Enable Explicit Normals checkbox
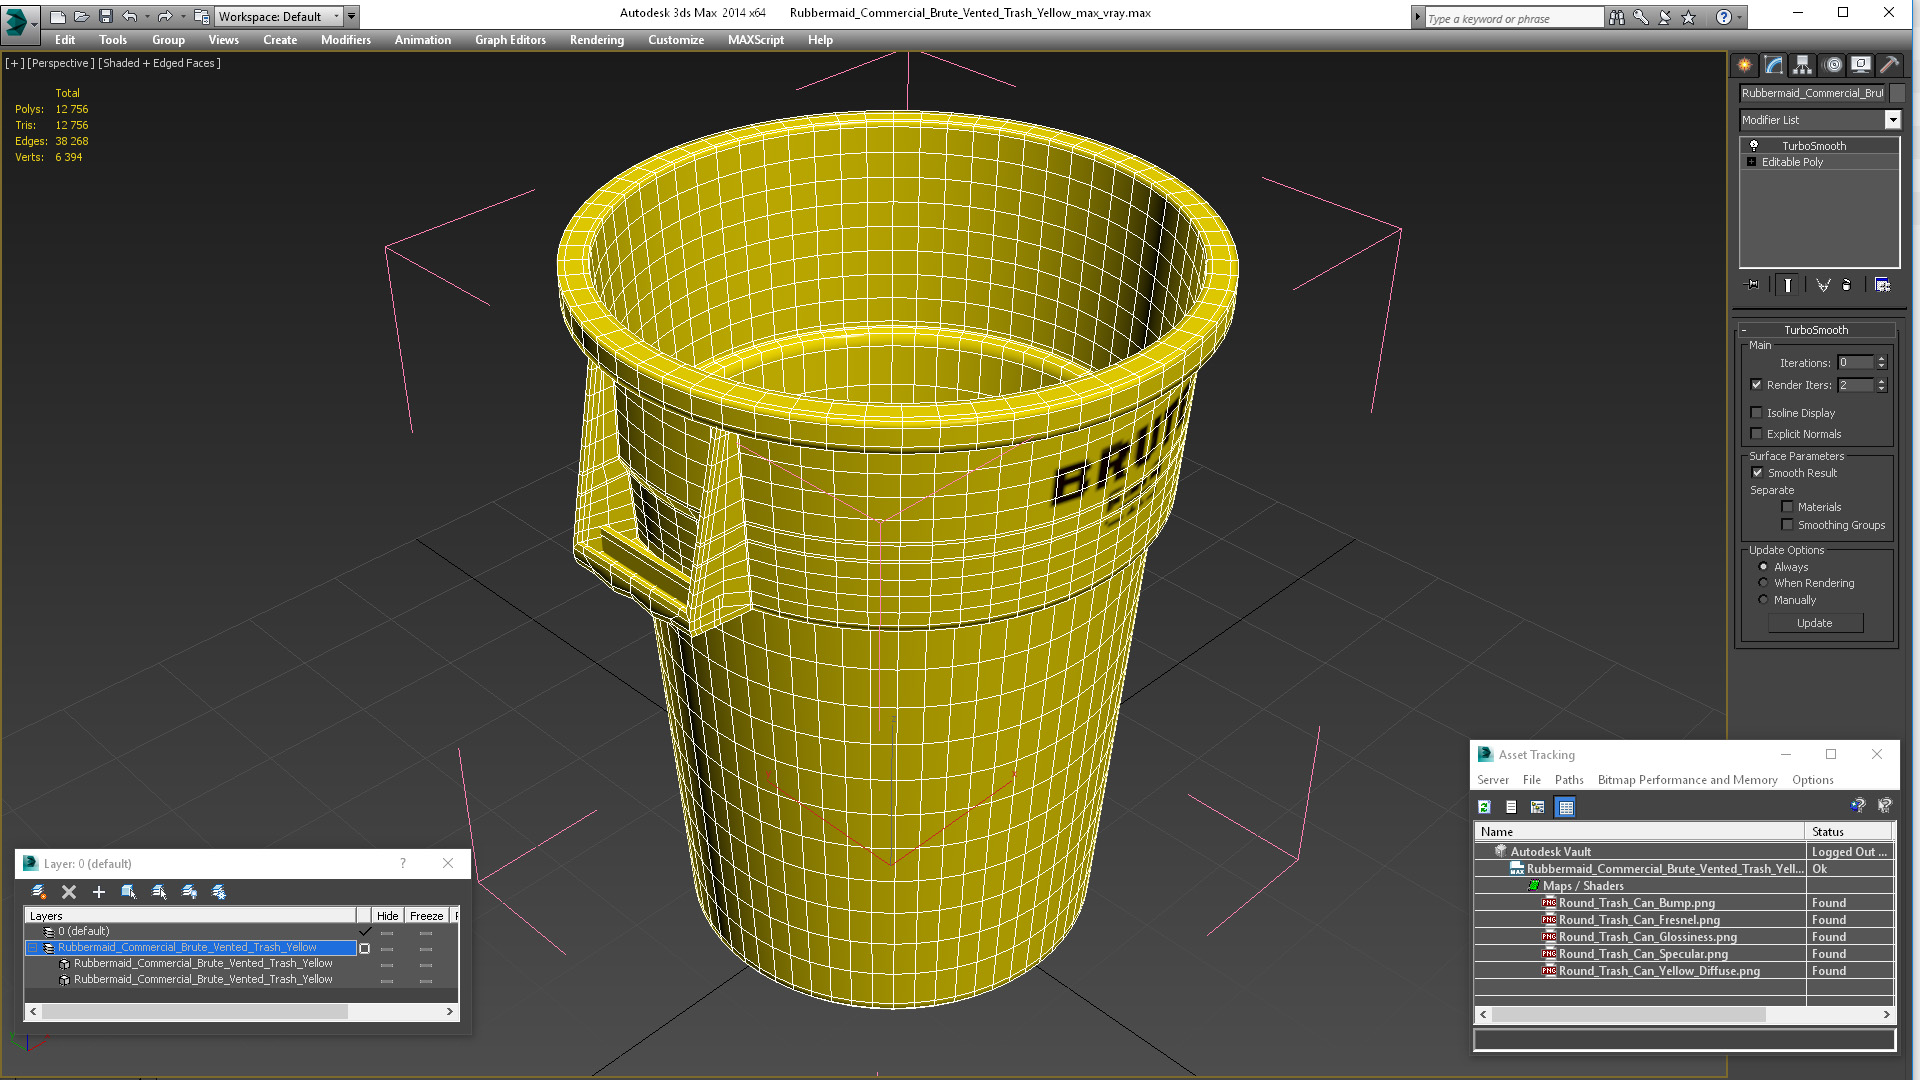 tap(1756, 434)
